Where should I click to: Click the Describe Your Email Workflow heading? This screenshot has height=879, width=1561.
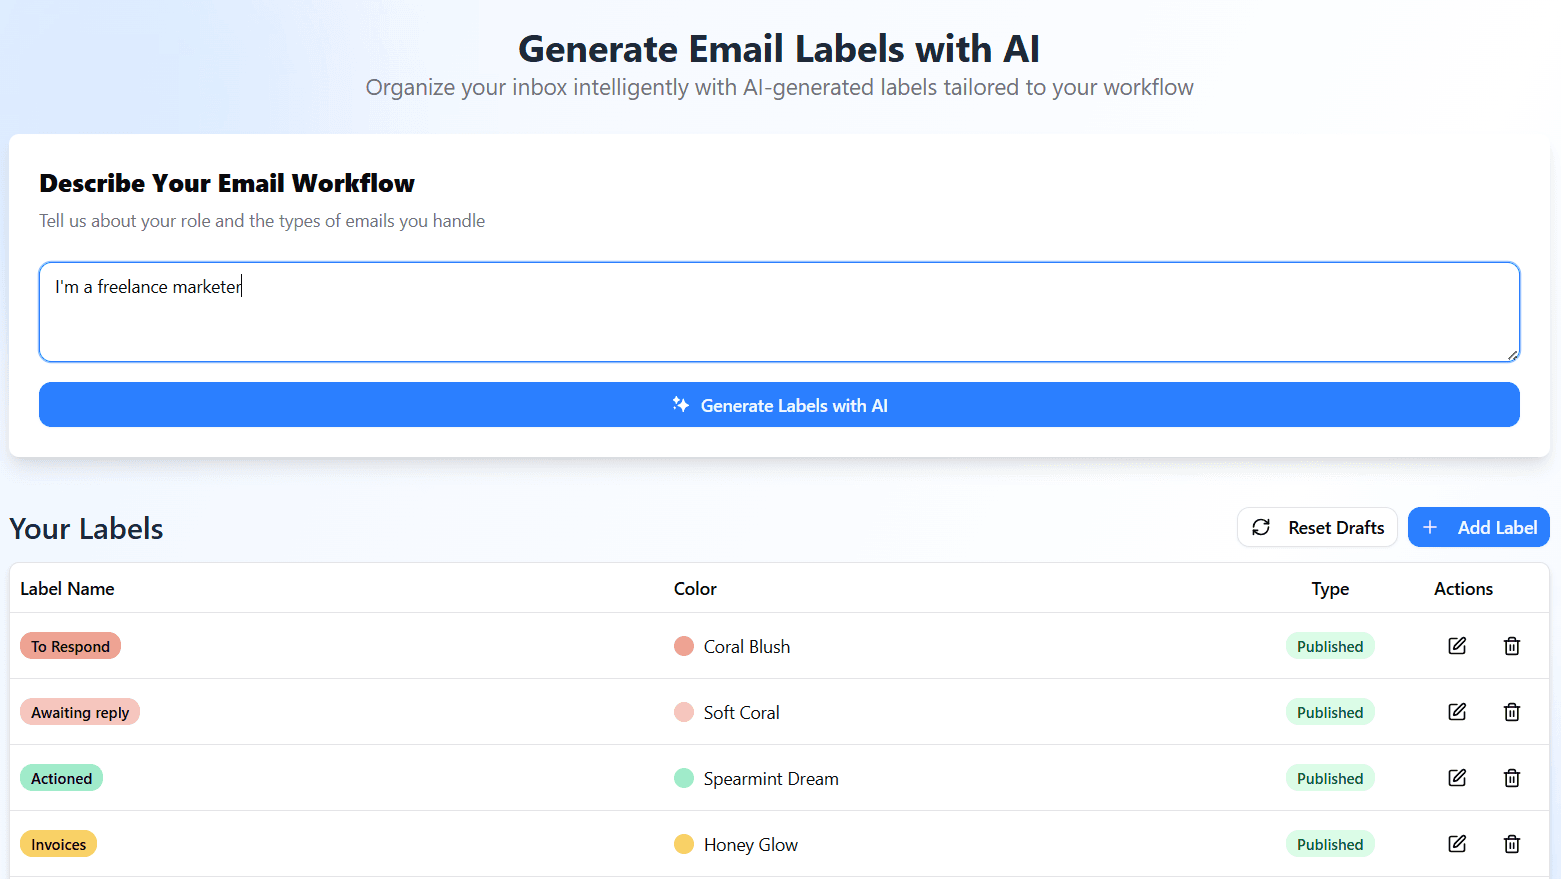click(x=227, y=183)
